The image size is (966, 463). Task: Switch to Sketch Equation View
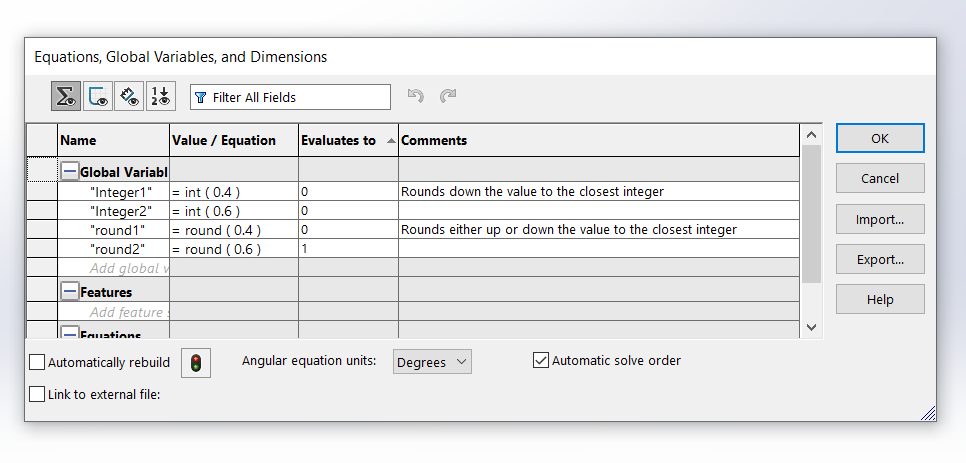click(98, 96)
